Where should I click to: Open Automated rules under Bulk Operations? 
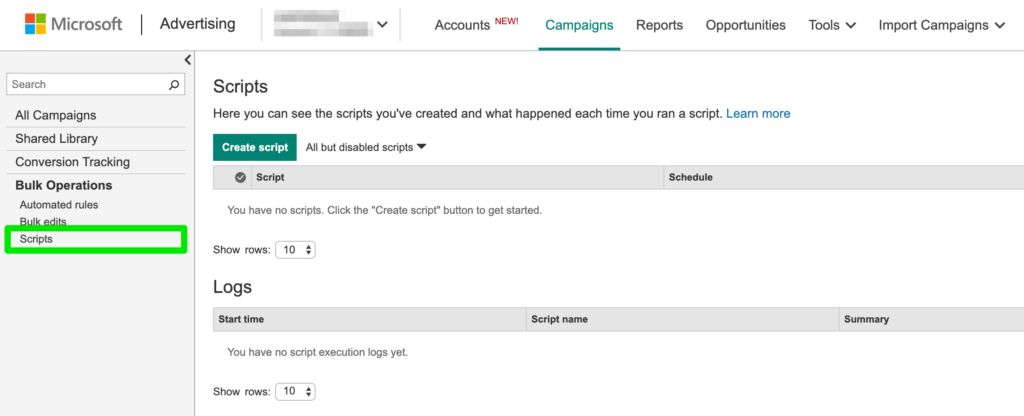(59, 204)
